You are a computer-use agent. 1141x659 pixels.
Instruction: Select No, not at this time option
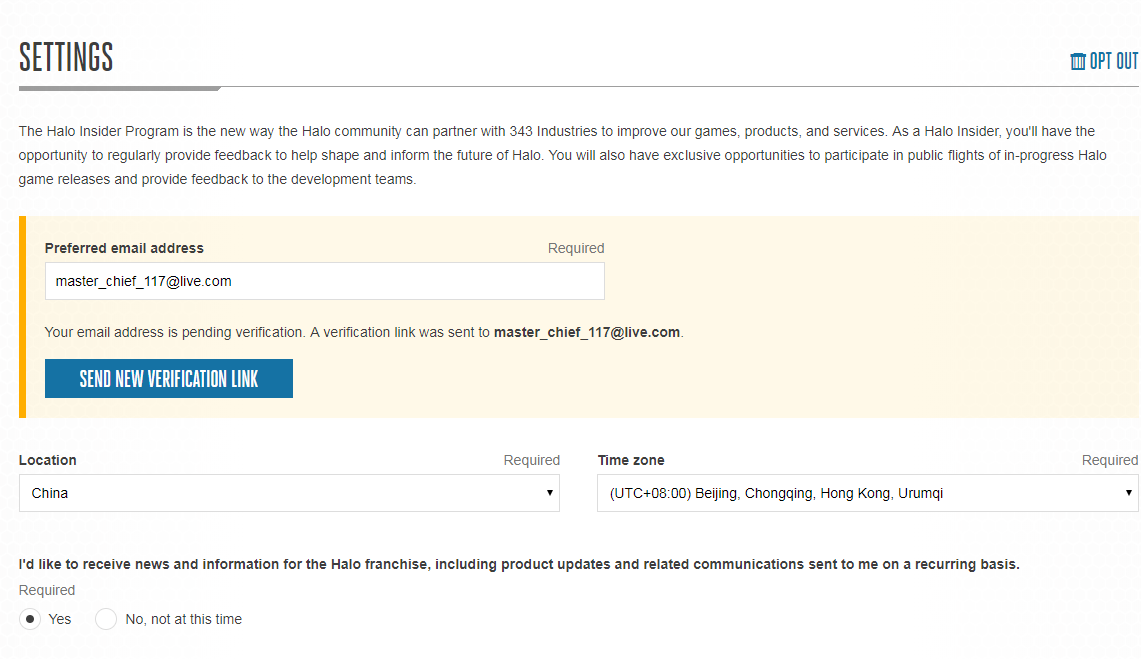pyautogui.click(x=106, y=619)
